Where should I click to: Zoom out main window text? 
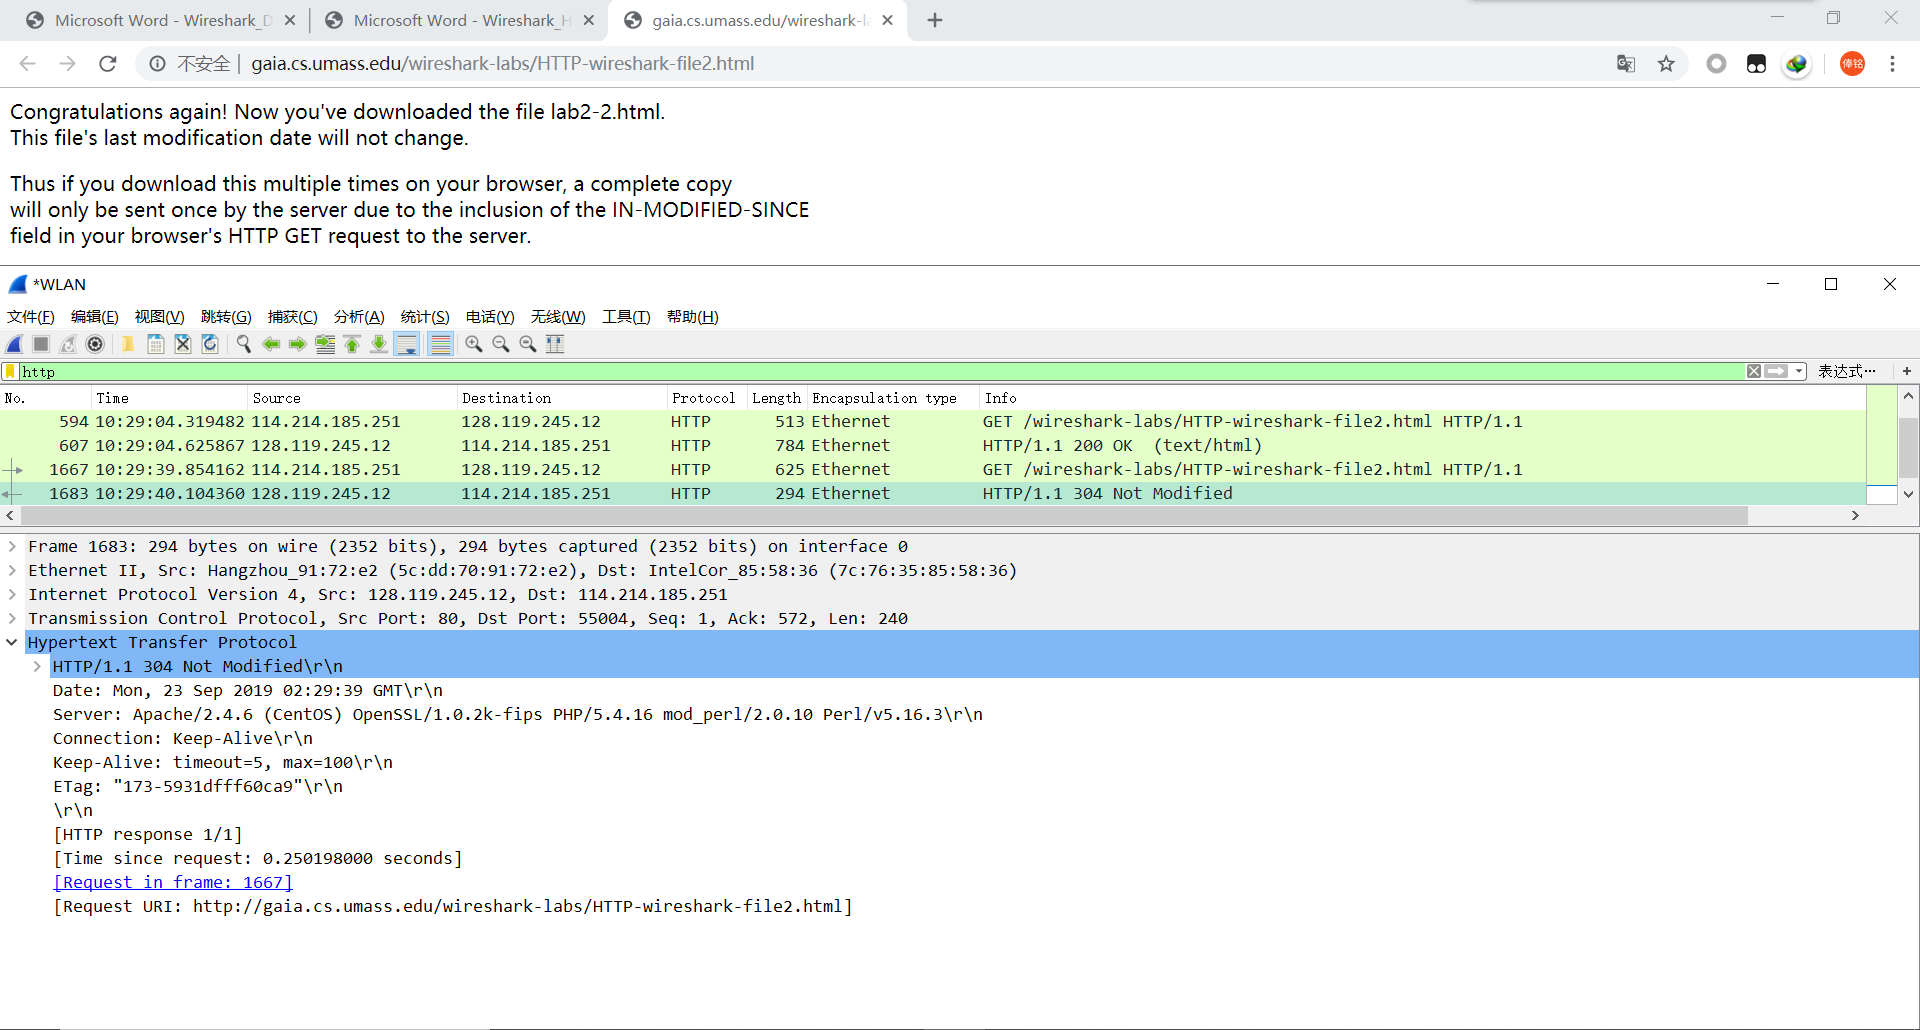pyautogui.click(x=501, y=344)
